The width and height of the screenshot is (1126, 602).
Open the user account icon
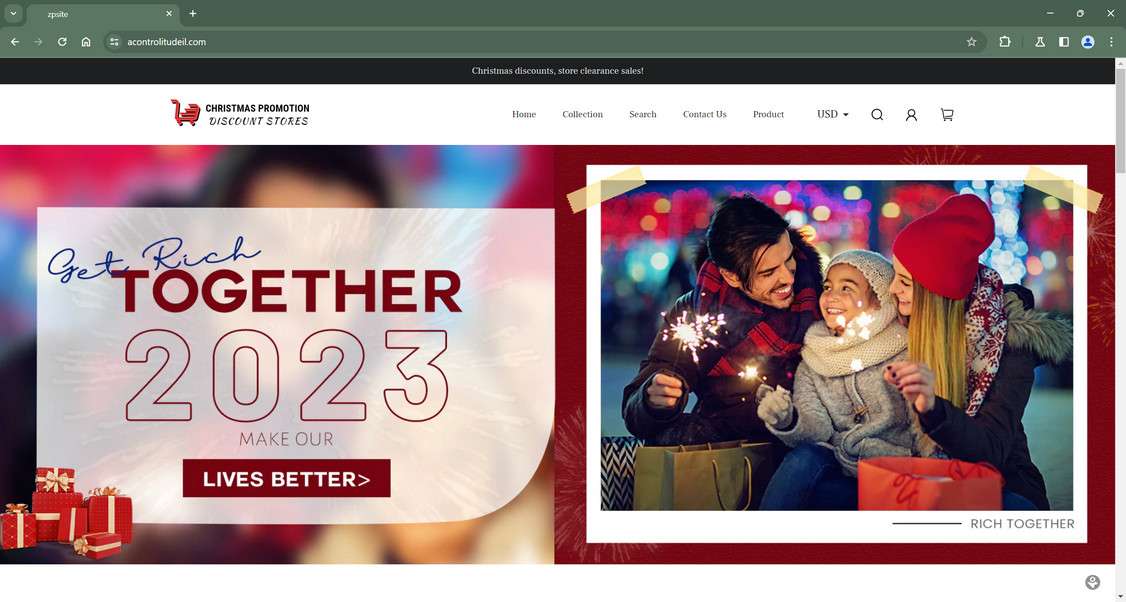coord(911,115)
